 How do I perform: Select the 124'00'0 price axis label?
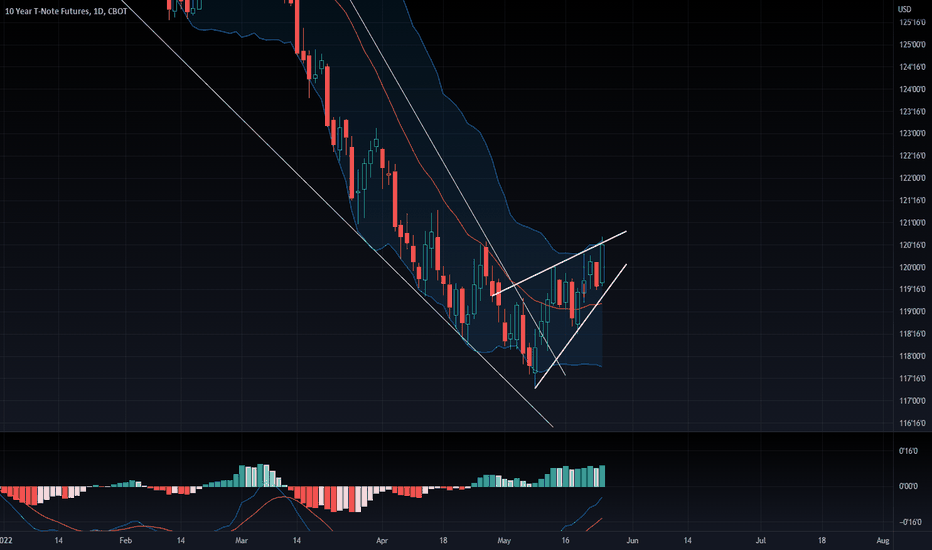pyautogui.click(x=912, y=89)
